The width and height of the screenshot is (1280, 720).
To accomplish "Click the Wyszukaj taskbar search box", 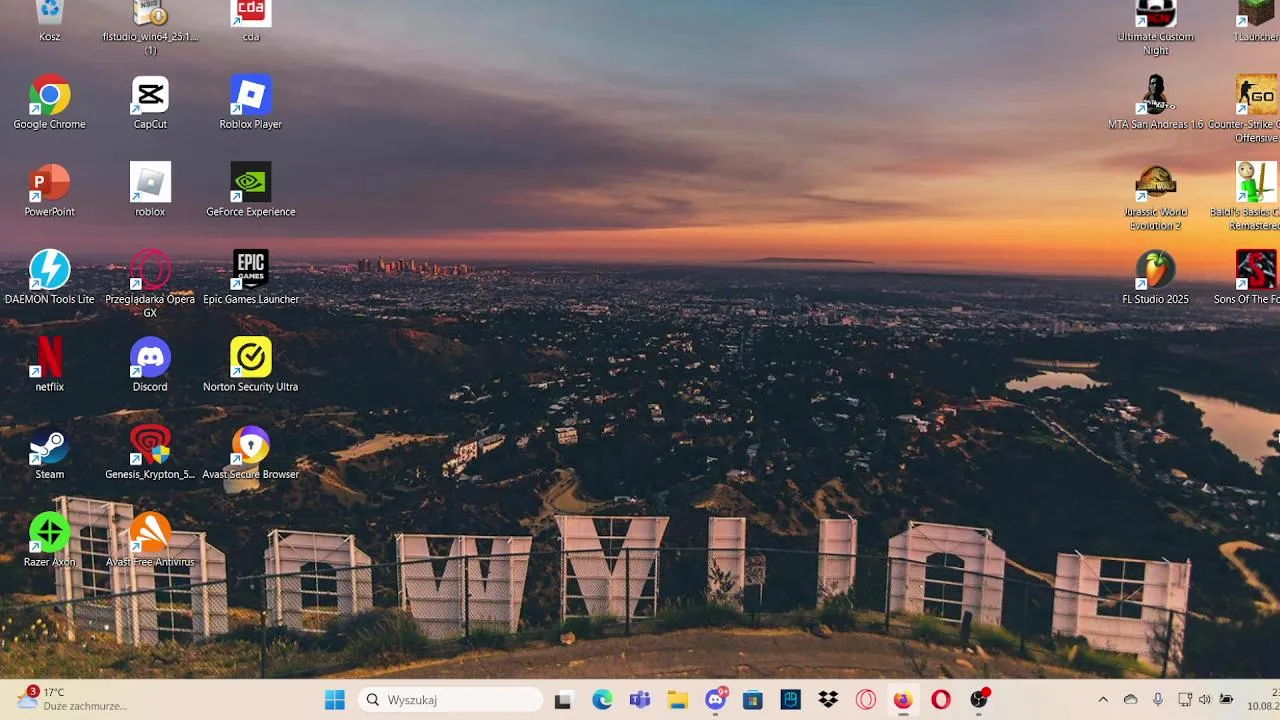I will [x=450, y=700].
